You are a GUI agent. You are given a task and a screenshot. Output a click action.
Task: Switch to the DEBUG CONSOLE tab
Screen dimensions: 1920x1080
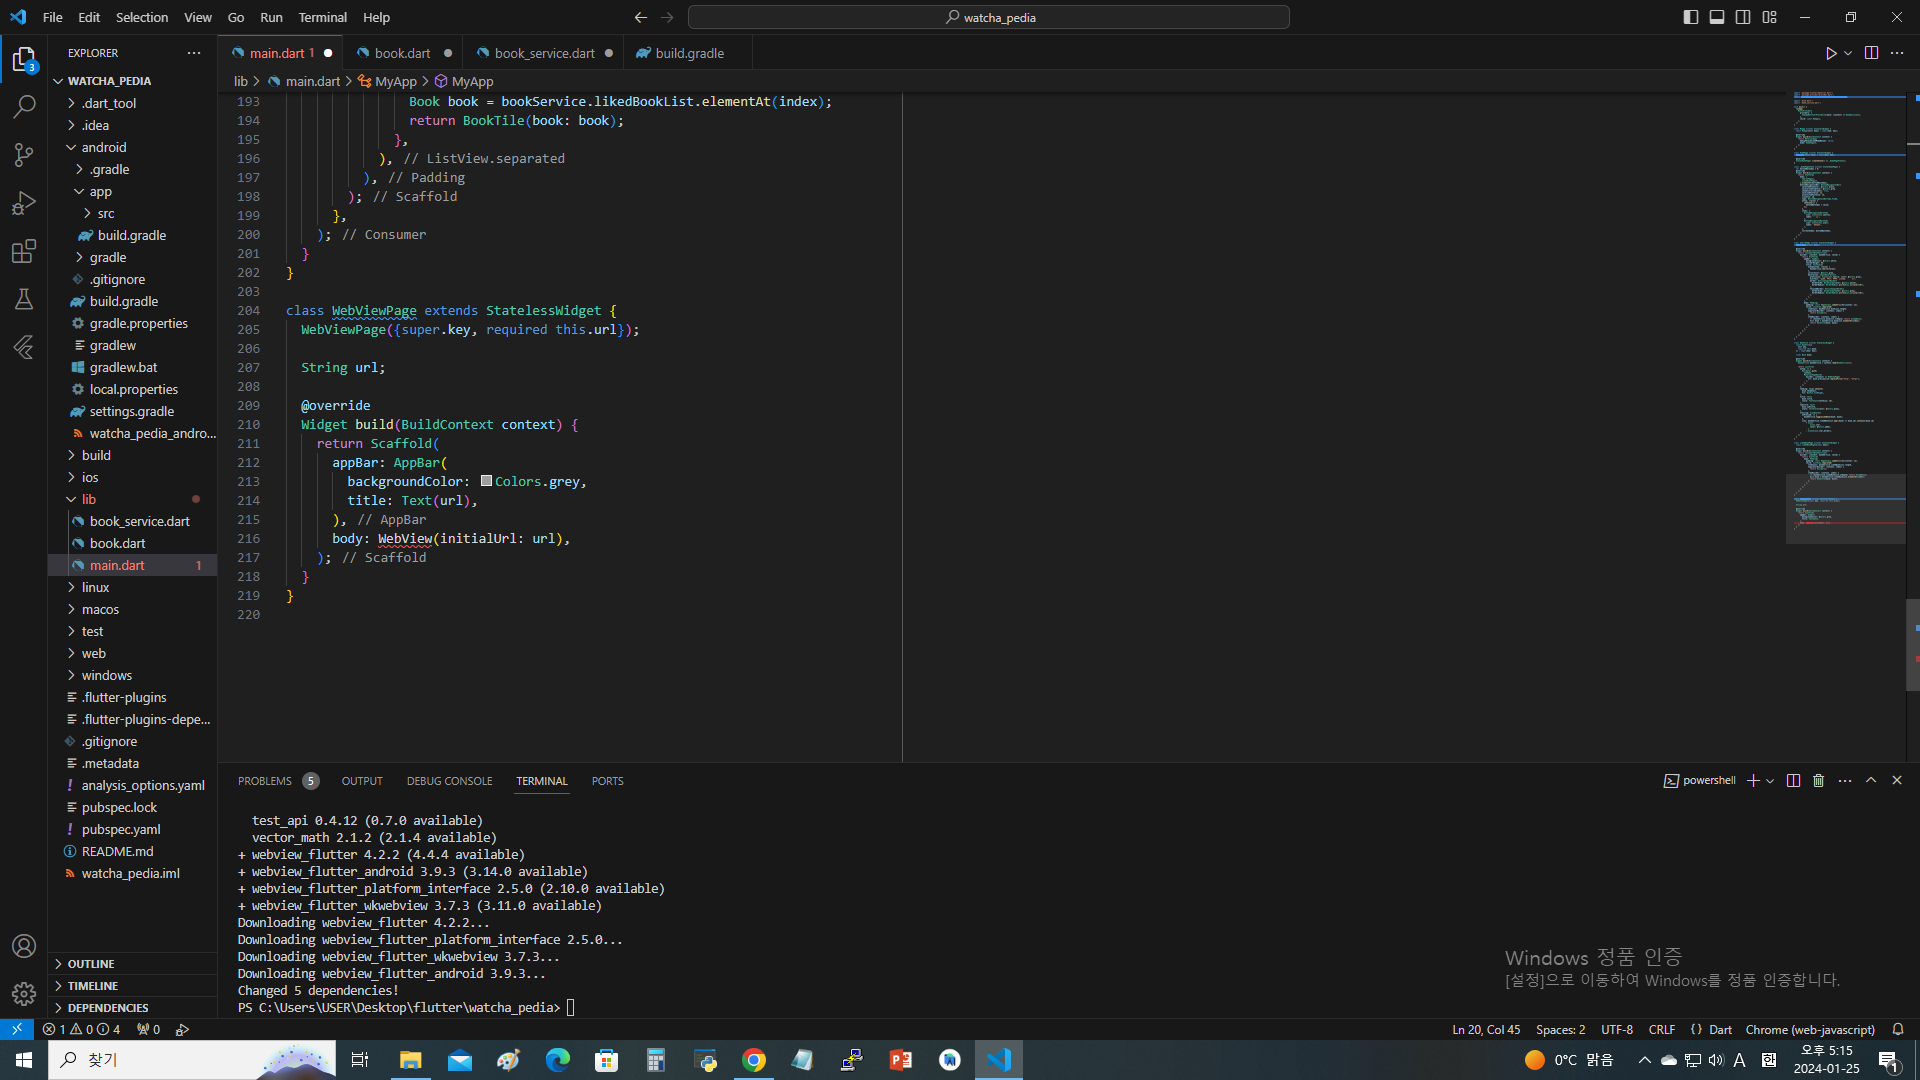click(x=449, y=781)
